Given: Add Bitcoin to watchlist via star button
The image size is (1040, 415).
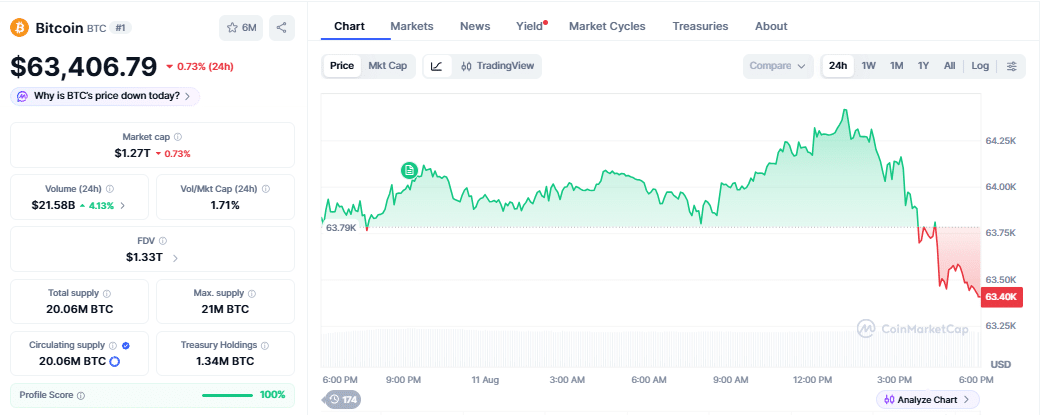Looking at the screenshot, I should (x=241, y=28).
